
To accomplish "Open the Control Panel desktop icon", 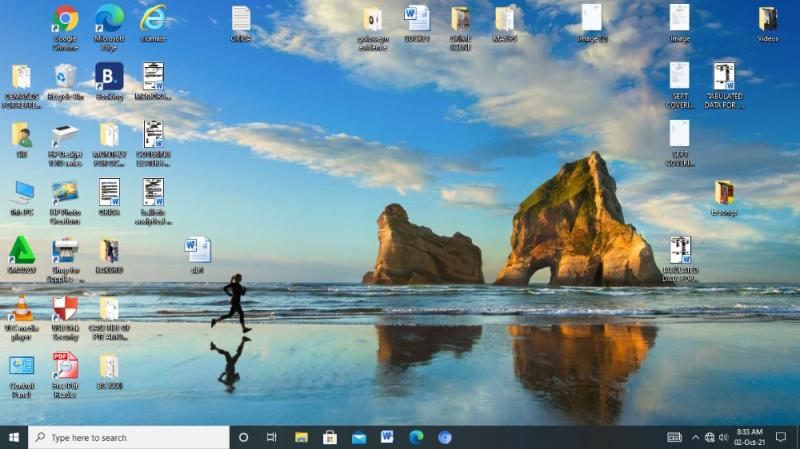I will point(21,366).
